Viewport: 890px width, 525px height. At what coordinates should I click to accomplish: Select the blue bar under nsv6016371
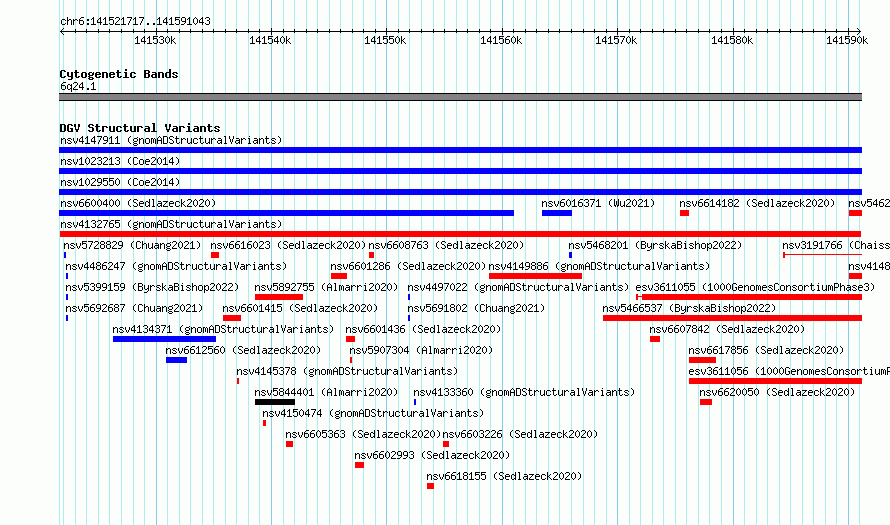[557, 213]
